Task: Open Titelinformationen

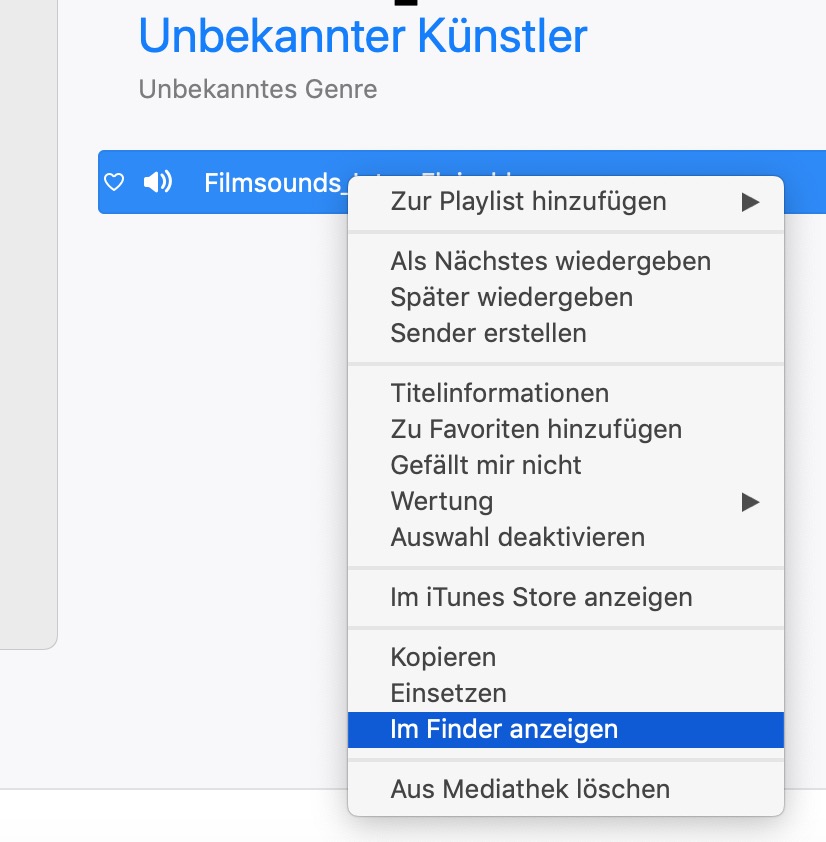Action: (x=499, y=393)
